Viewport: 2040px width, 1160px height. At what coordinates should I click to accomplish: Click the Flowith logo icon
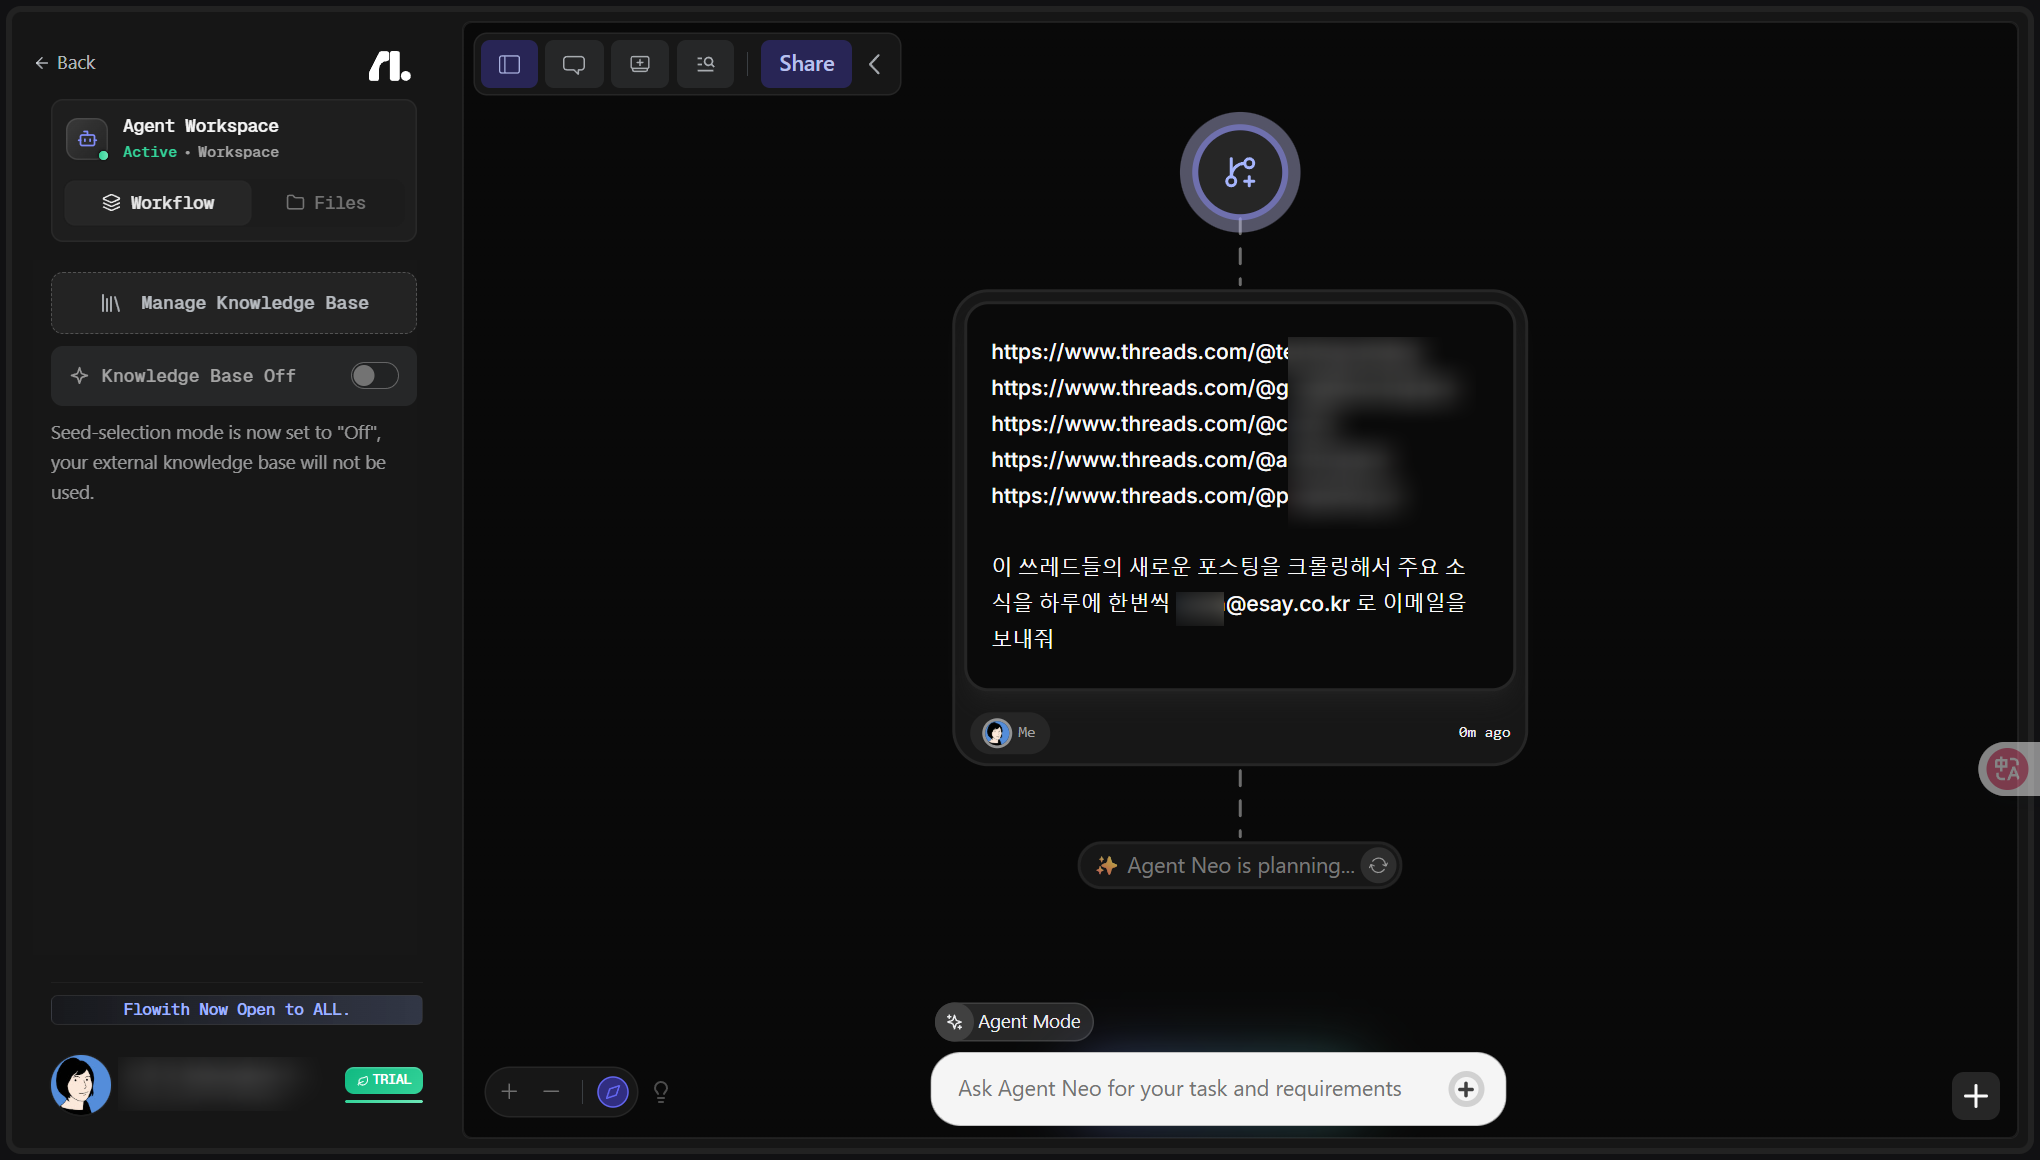[389, 66]
